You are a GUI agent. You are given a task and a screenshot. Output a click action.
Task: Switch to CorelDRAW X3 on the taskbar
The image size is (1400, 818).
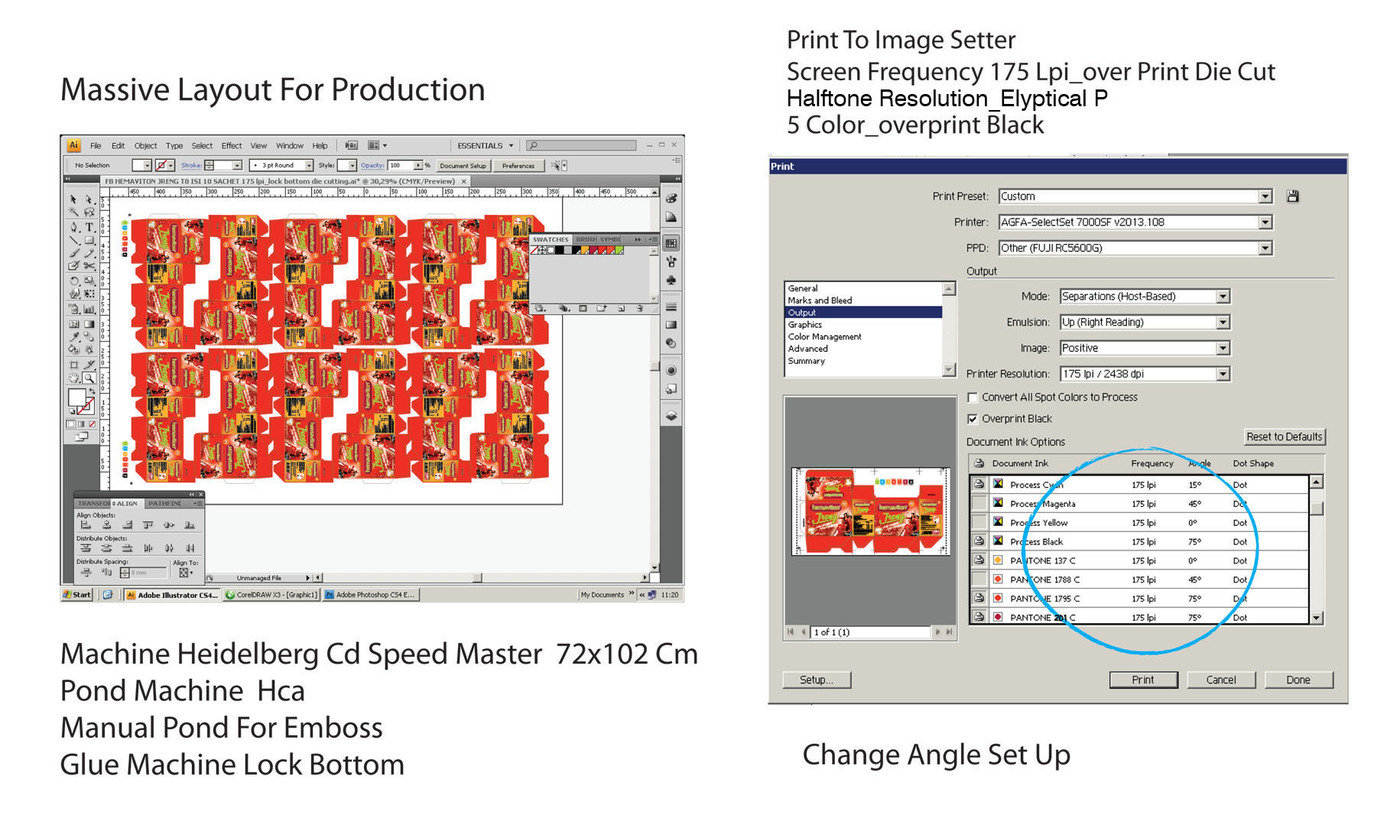click(x=271, y=595)
